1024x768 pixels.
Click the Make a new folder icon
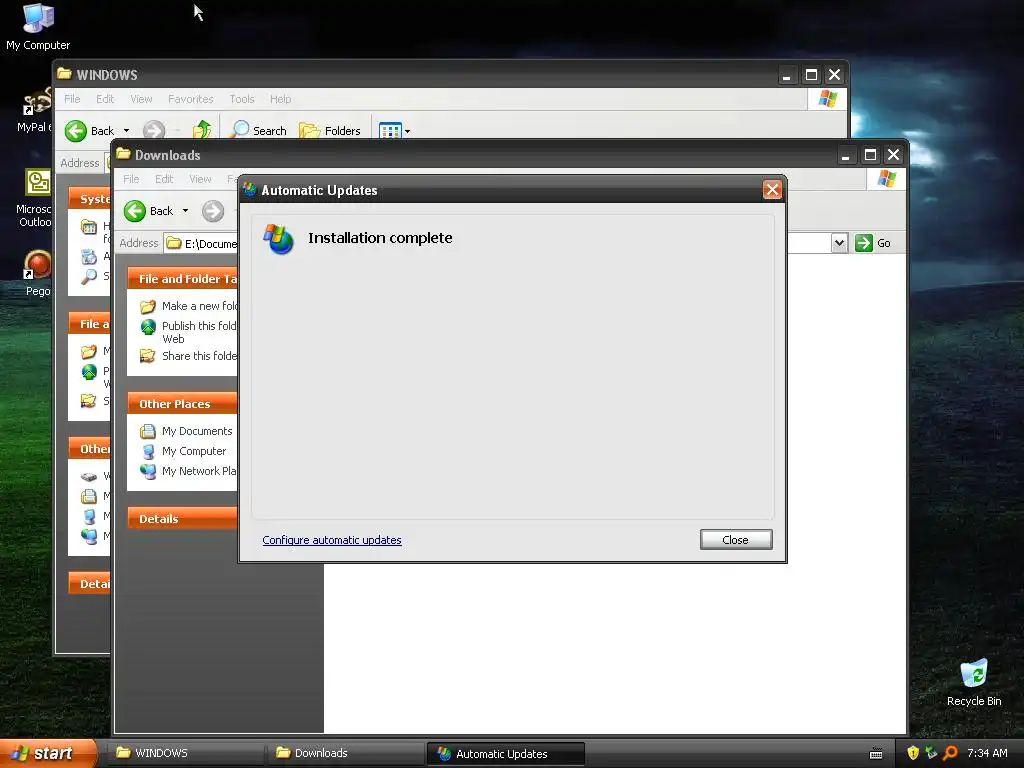point(148,306)
